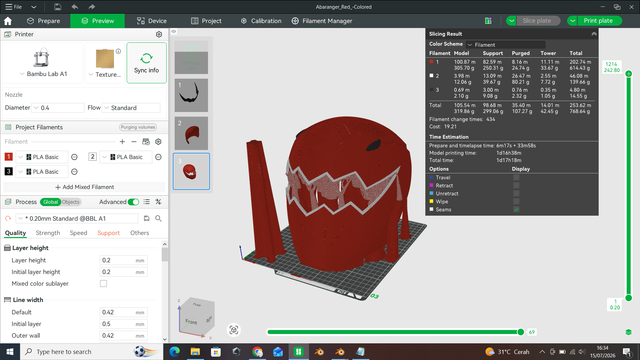Collapse the Slicing Result panel
Screen dimensions: 640x360
[x=594, y=34]
